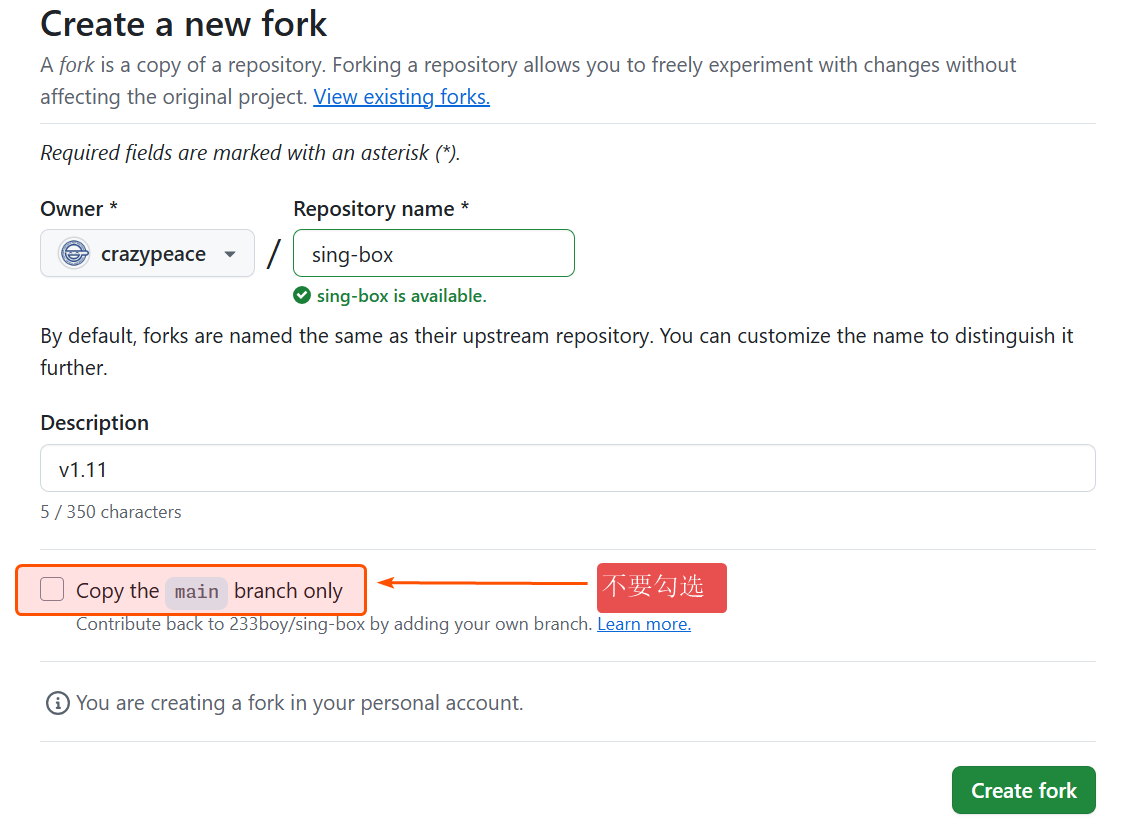This screenshot has width=1128, height=836.
Task: Toggle the Copy main branch only checkbox
Action: [x=52, y=590]
